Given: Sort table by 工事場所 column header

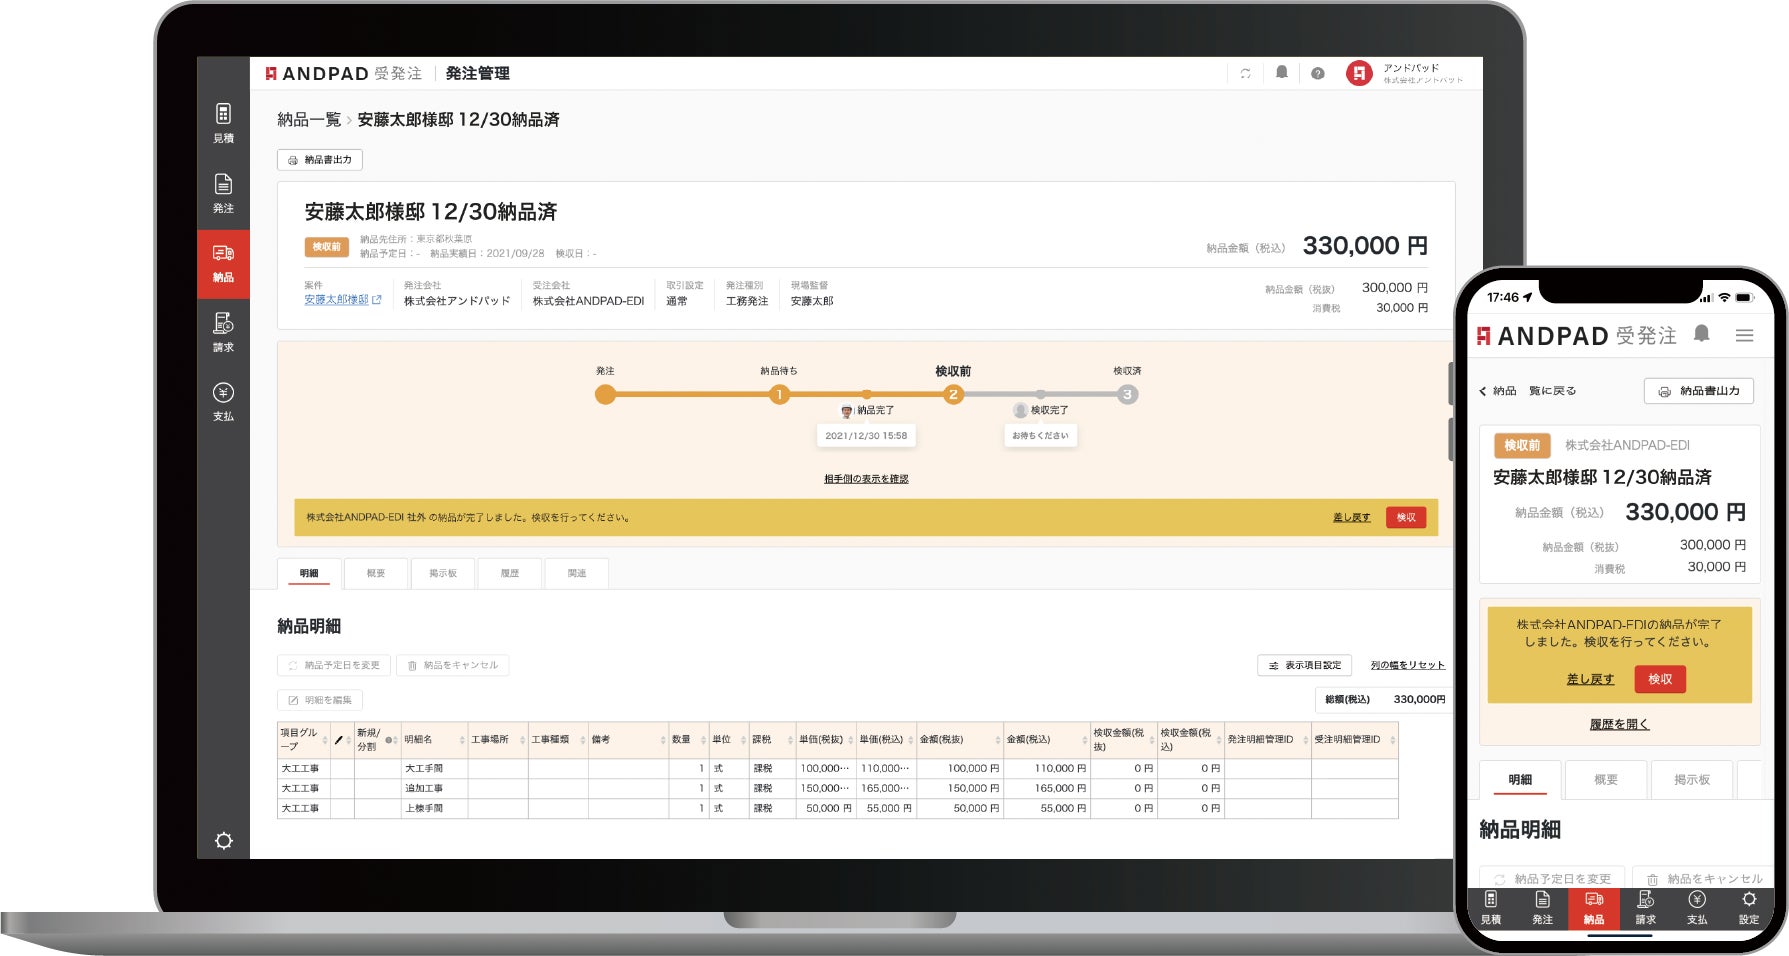Looking at the screenshot, I should 498,740.
